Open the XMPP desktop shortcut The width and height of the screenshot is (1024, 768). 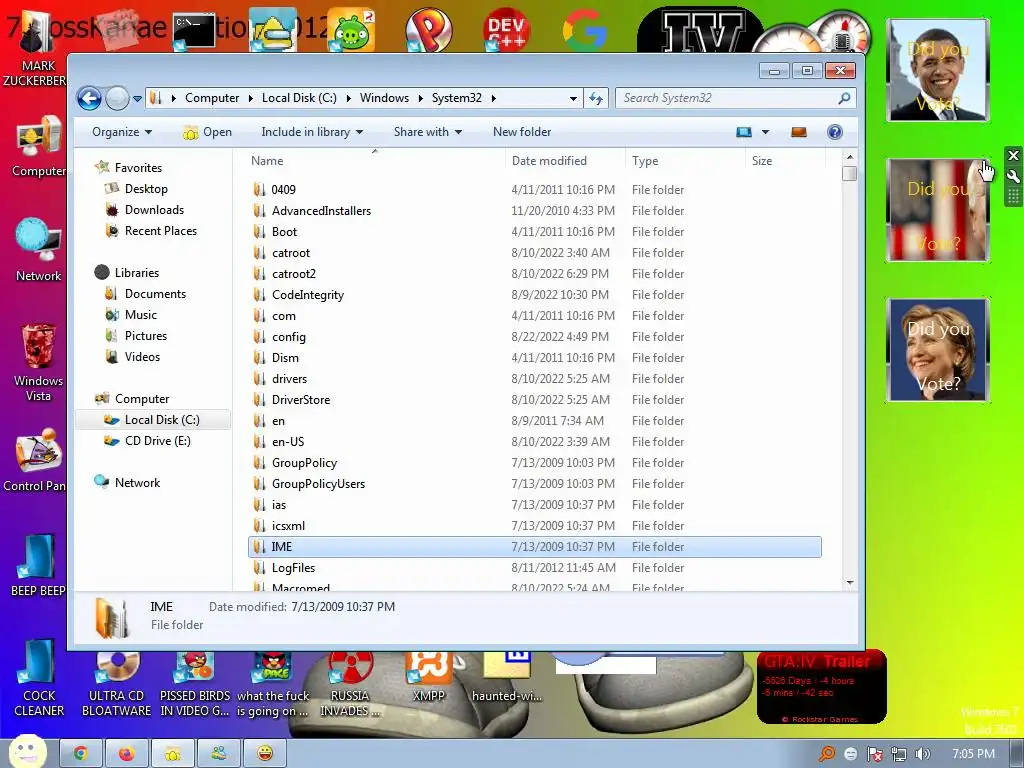pyautogui.click(x=428, y=678)
